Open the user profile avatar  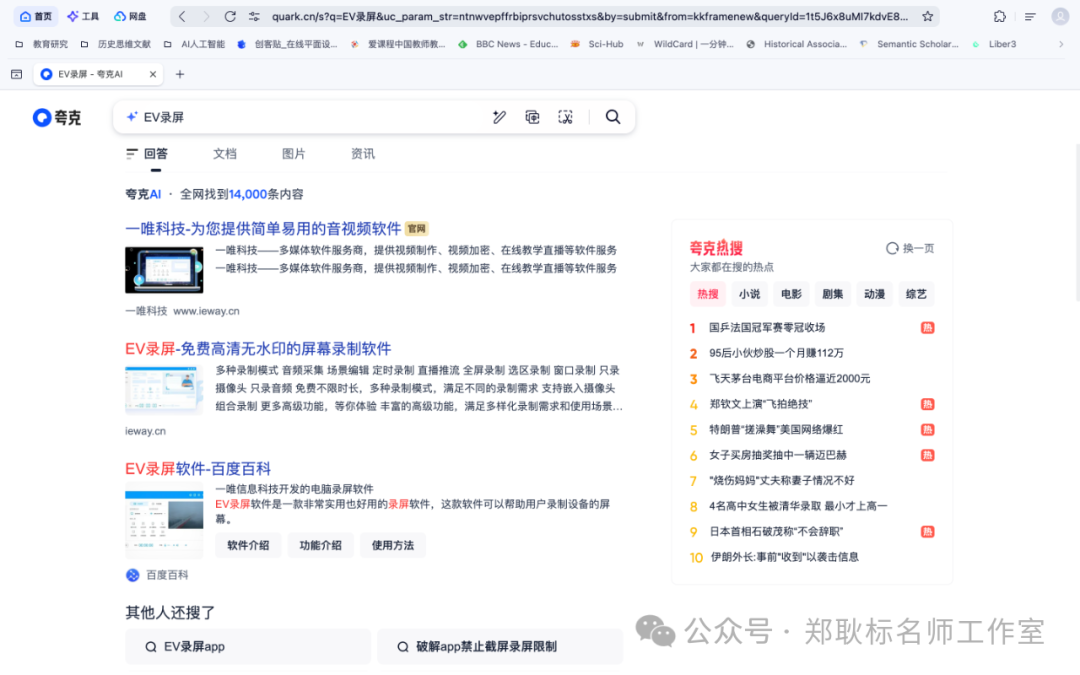coord(1060,16)
